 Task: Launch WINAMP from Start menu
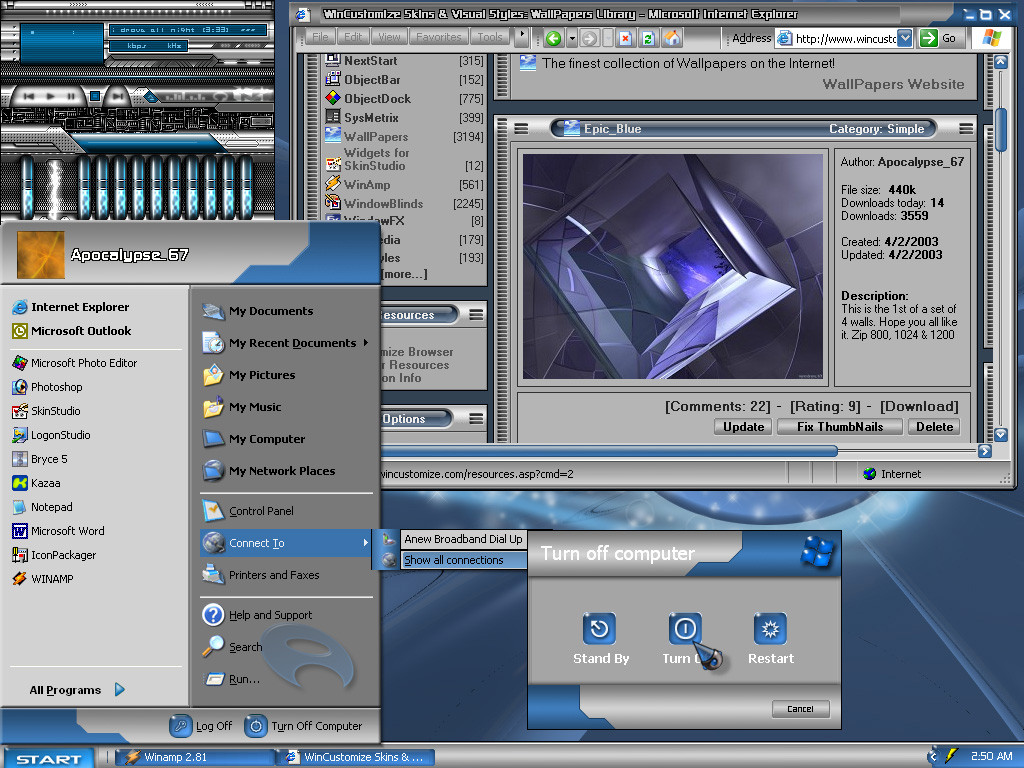42,579
